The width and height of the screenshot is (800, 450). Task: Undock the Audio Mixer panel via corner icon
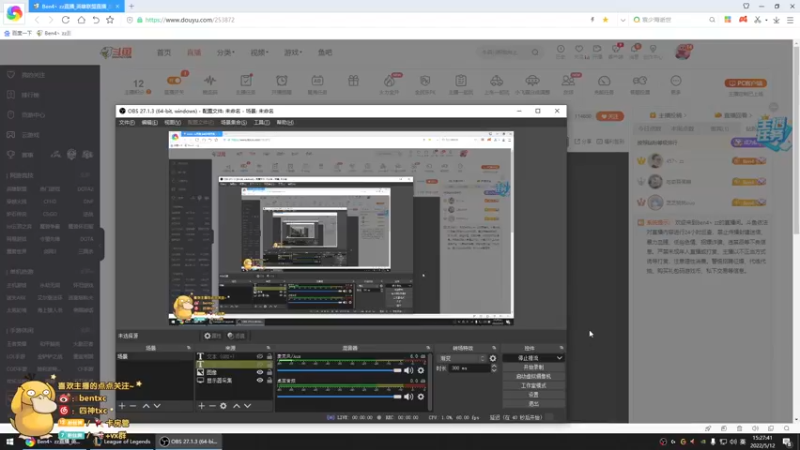[x=428, y=348]
